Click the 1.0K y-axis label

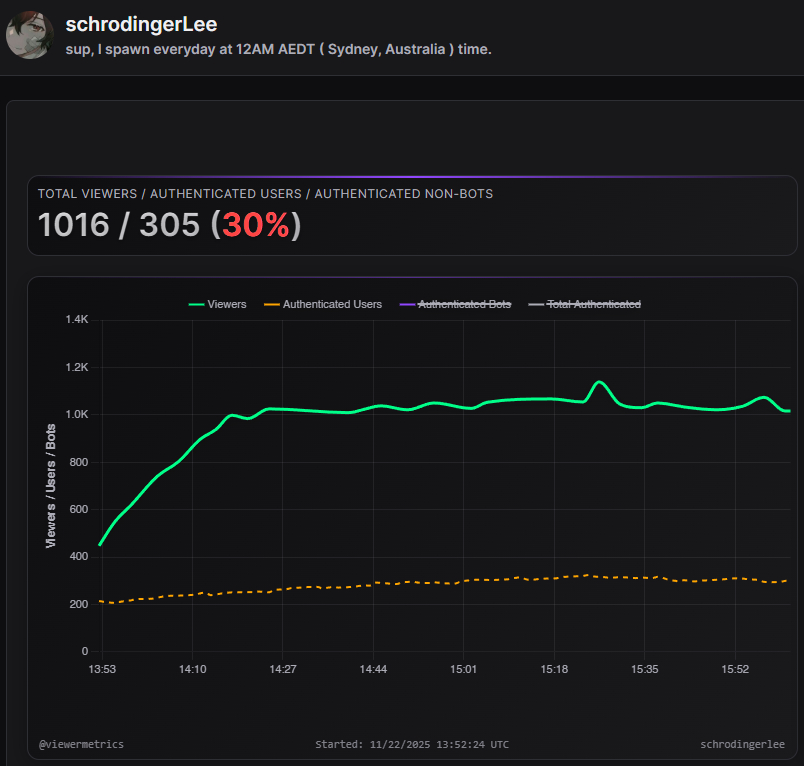tap(77, 414)
